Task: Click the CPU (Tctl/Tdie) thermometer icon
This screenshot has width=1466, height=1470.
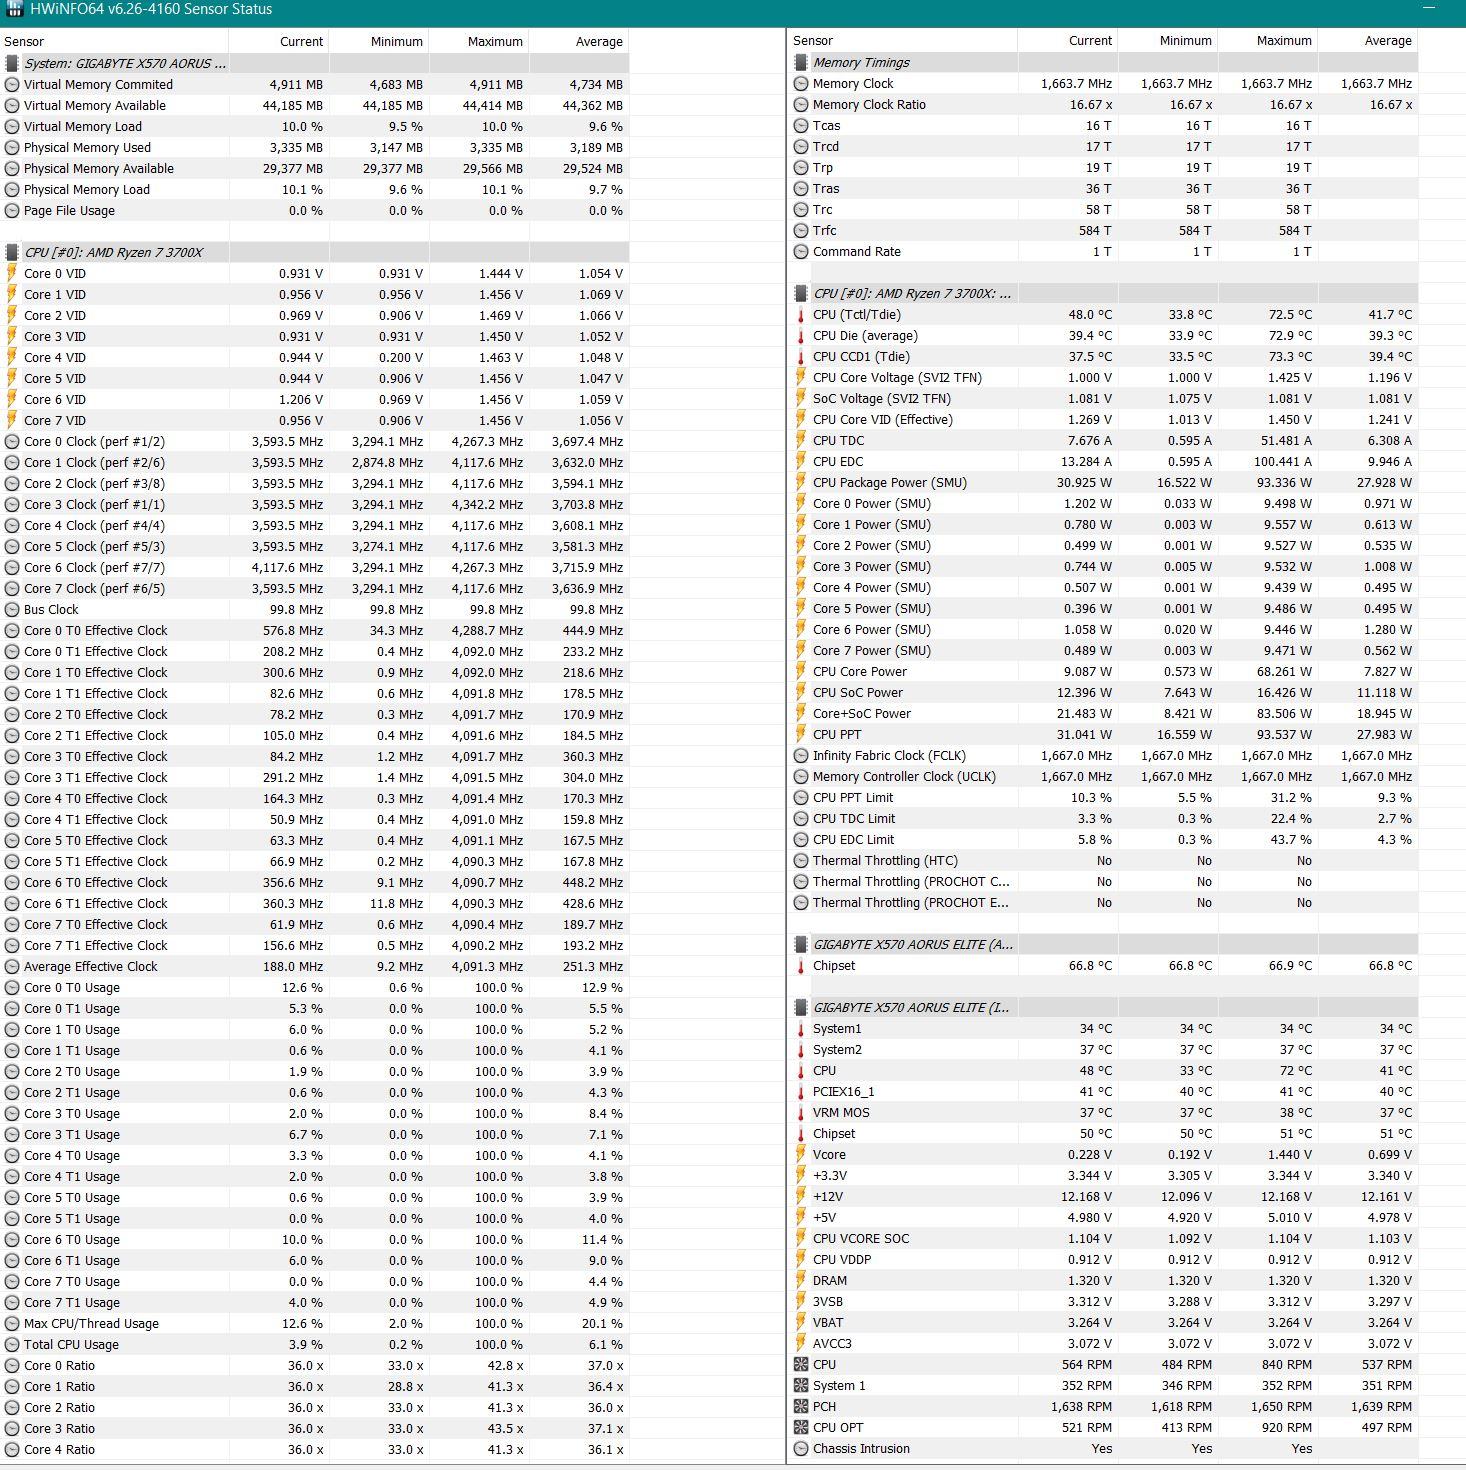Action: [801, 314]
